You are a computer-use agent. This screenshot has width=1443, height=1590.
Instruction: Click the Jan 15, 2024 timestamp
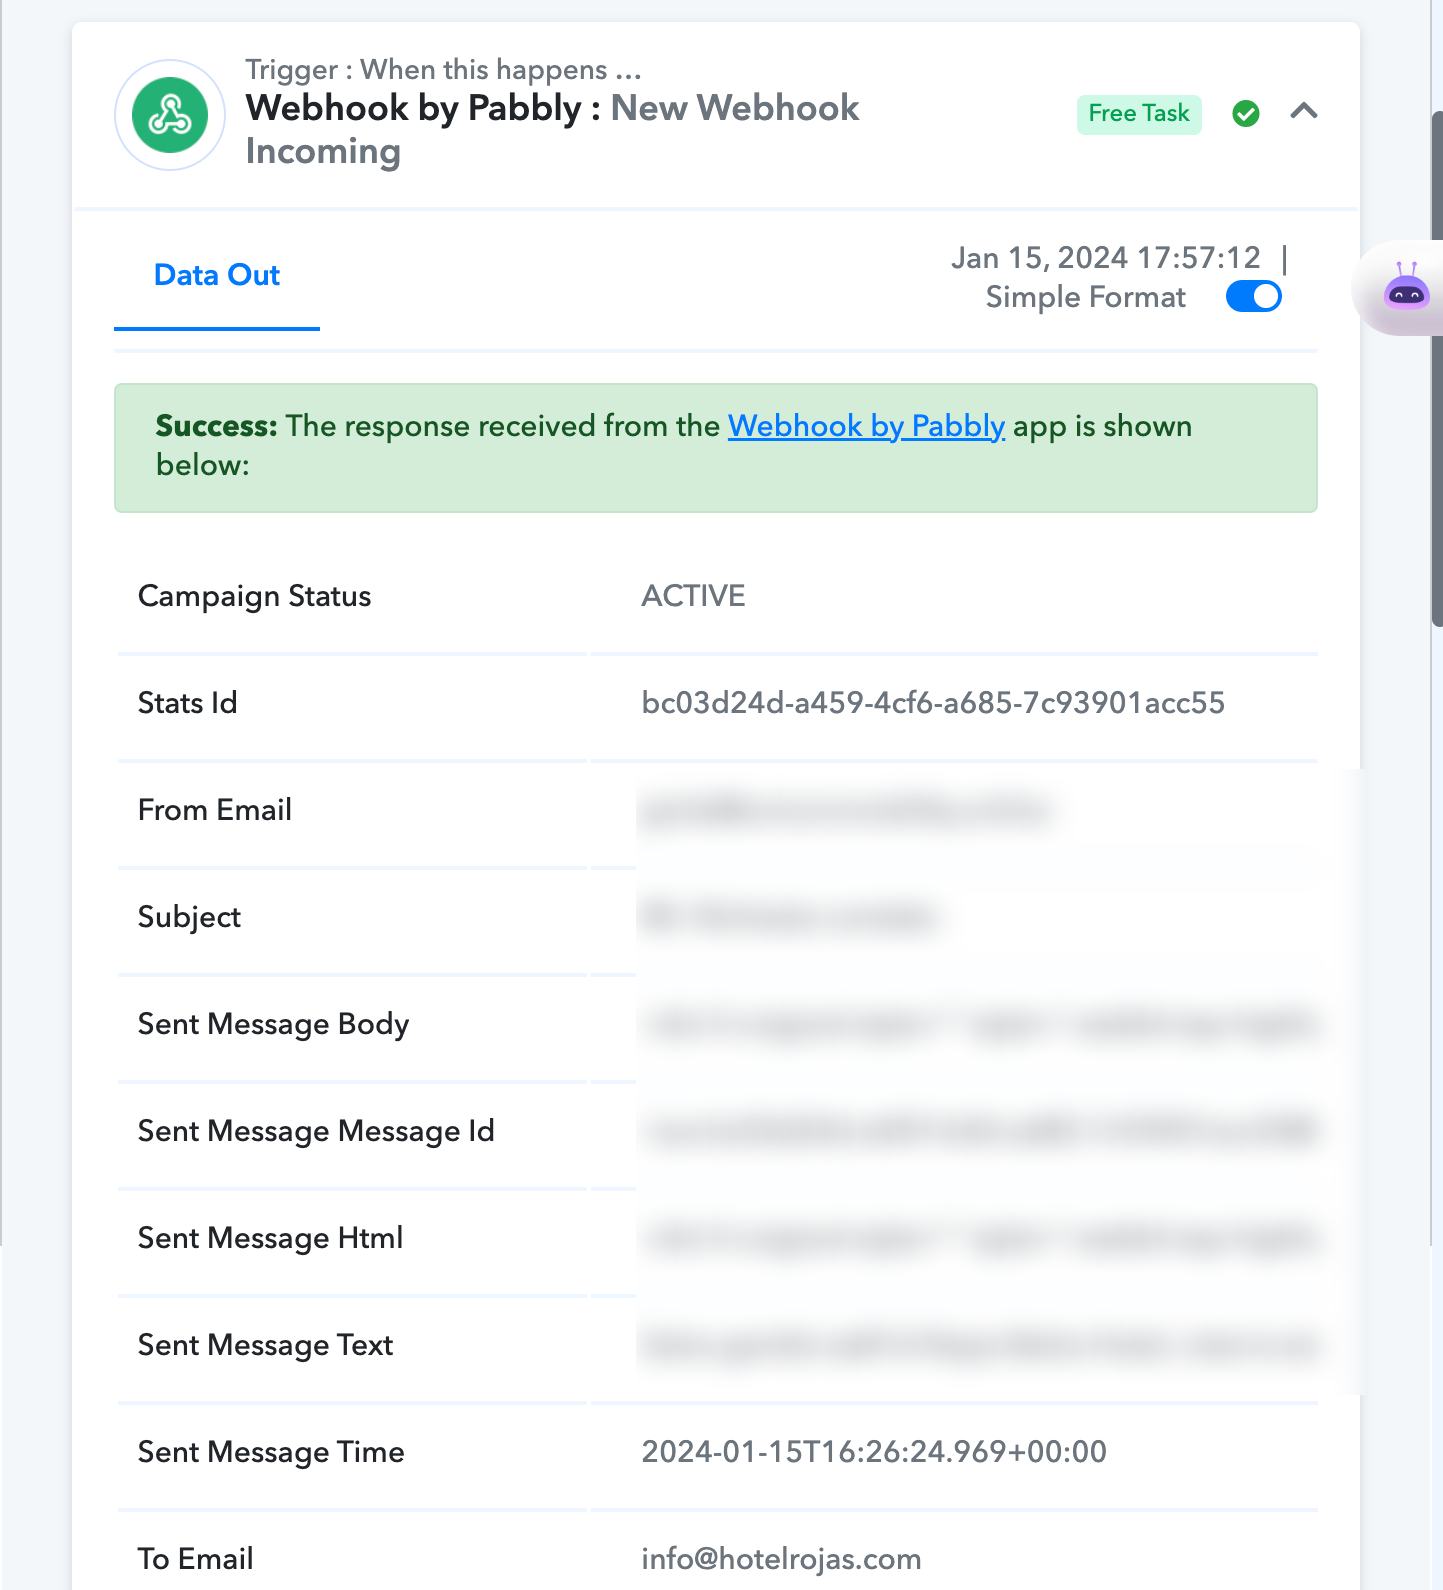pos(1106,258)
